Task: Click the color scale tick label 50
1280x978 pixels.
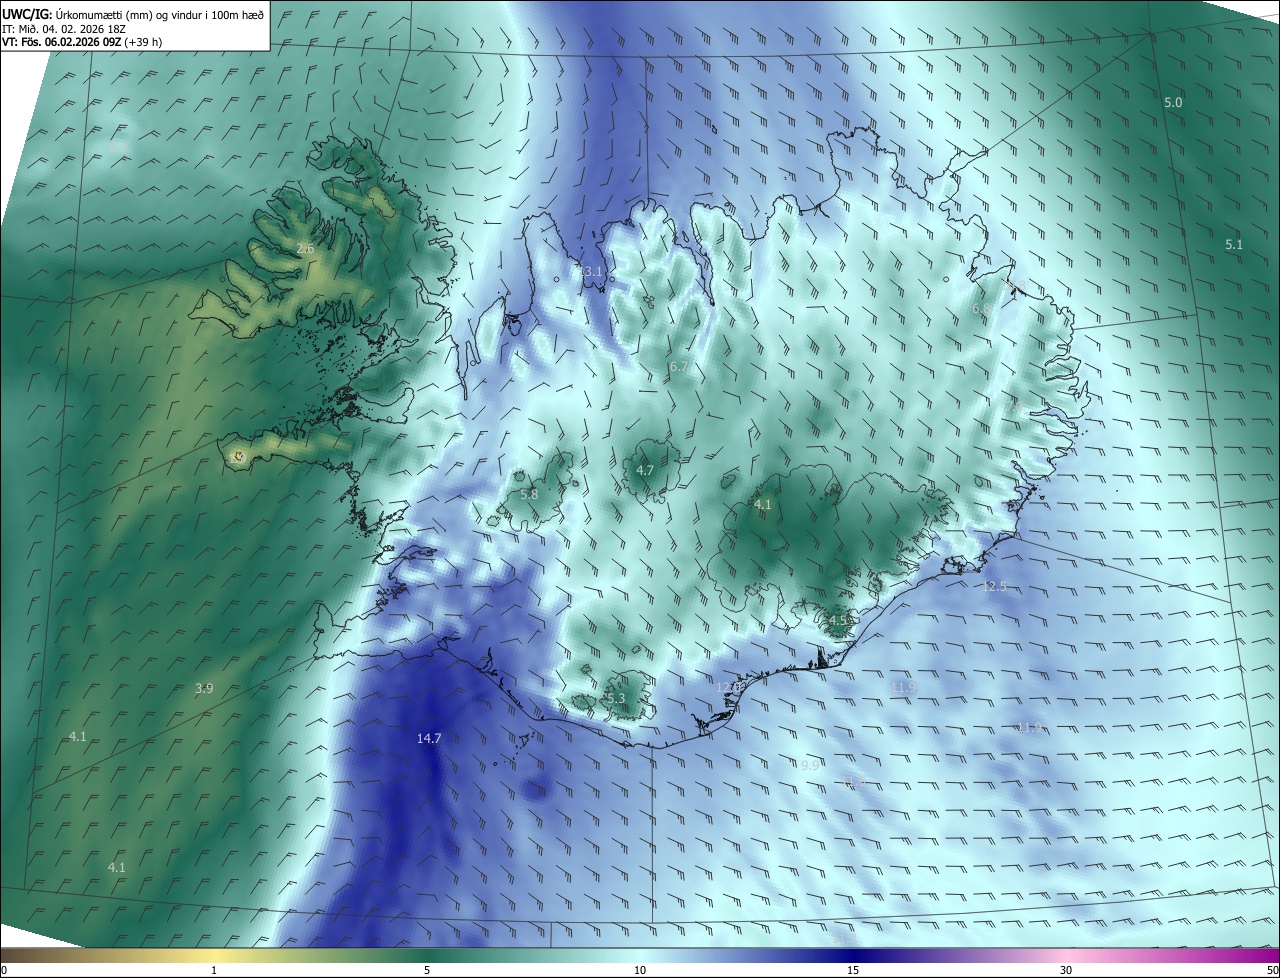Action: click(1271, 971)
